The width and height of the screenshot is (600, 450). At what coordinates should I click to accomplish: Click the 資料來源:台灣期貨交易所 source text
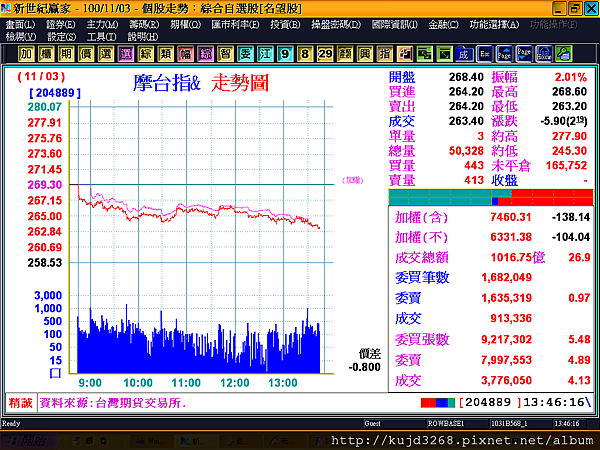113,403
